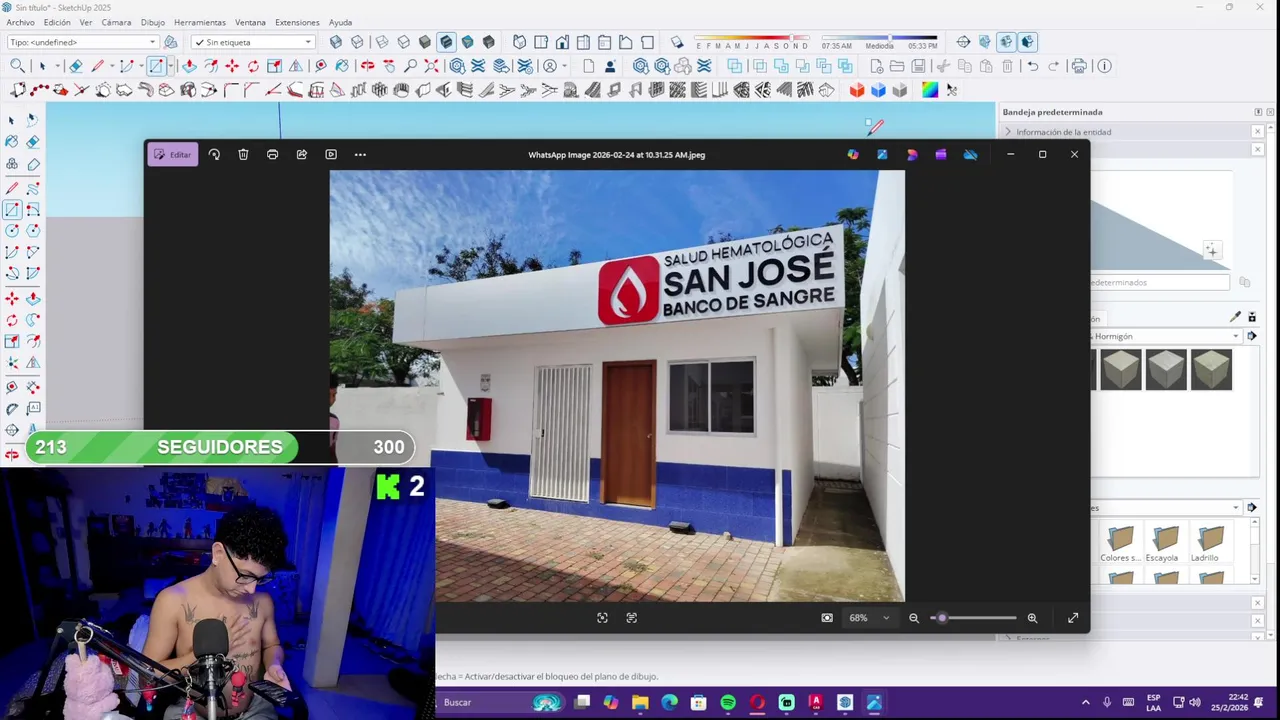Click the blue cube extension icon
The width and height of the screenshot is (1280, 720).
(x=878, y=90)
